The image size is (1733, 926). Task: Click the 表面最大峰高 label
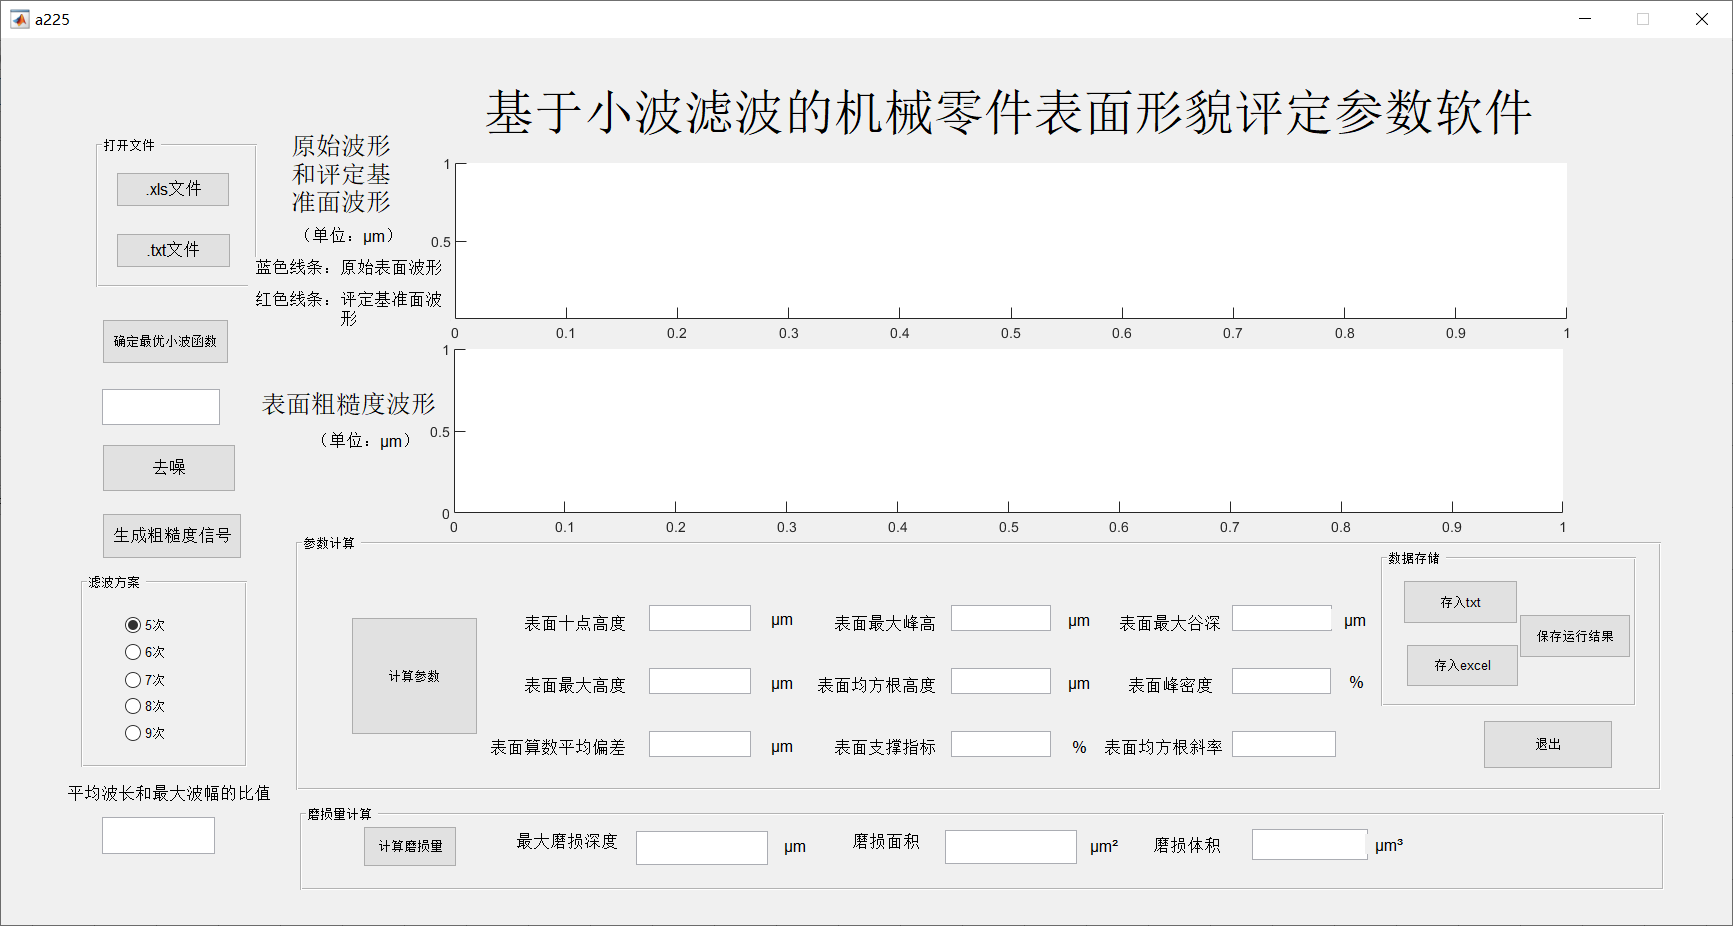(x=885, y=624)
